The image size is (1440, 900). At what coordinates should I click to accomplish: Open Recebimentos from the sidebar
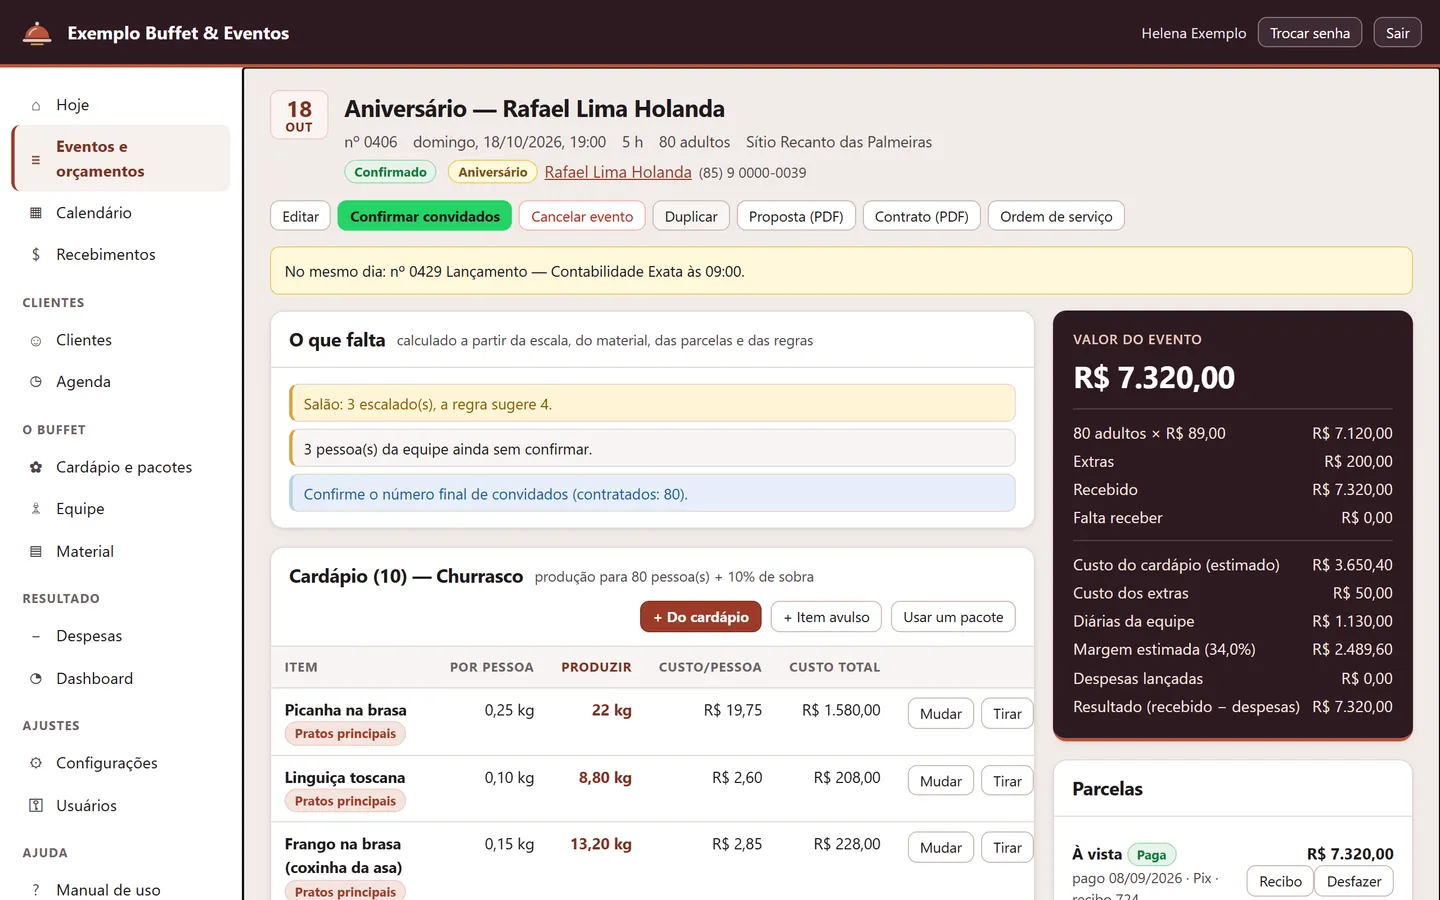point(121,255)
